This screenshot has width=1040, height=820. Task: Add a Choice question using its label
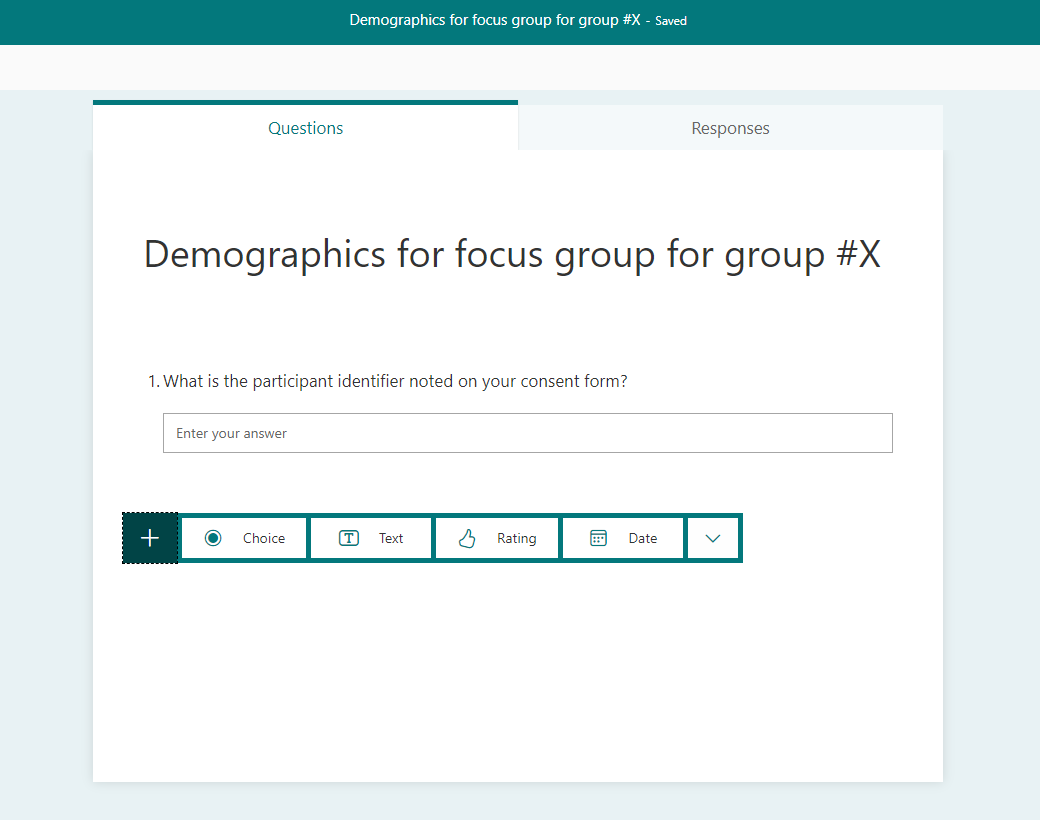pos(264,538)
